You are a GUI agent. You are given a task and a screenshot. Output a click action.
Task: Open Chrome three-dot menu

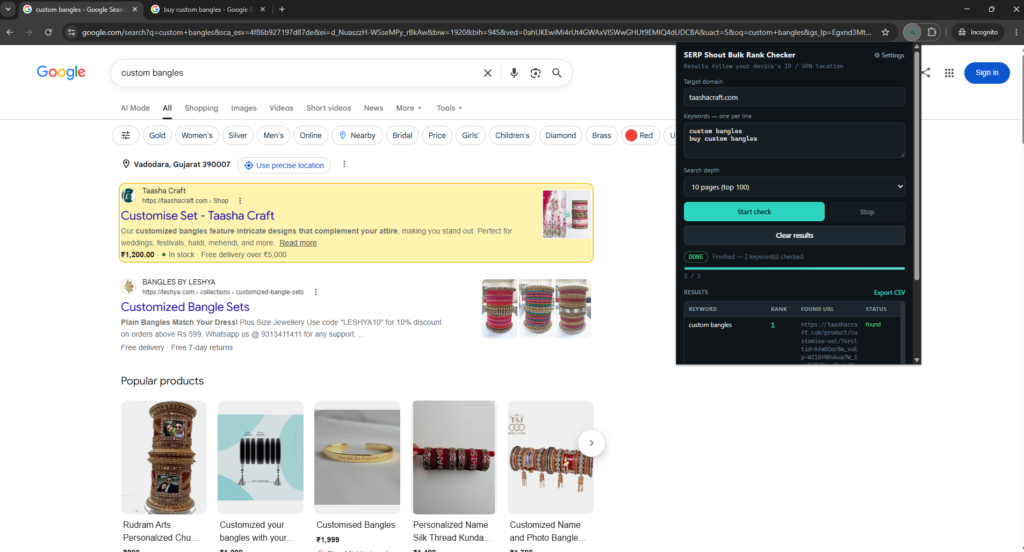point(1016,32)
